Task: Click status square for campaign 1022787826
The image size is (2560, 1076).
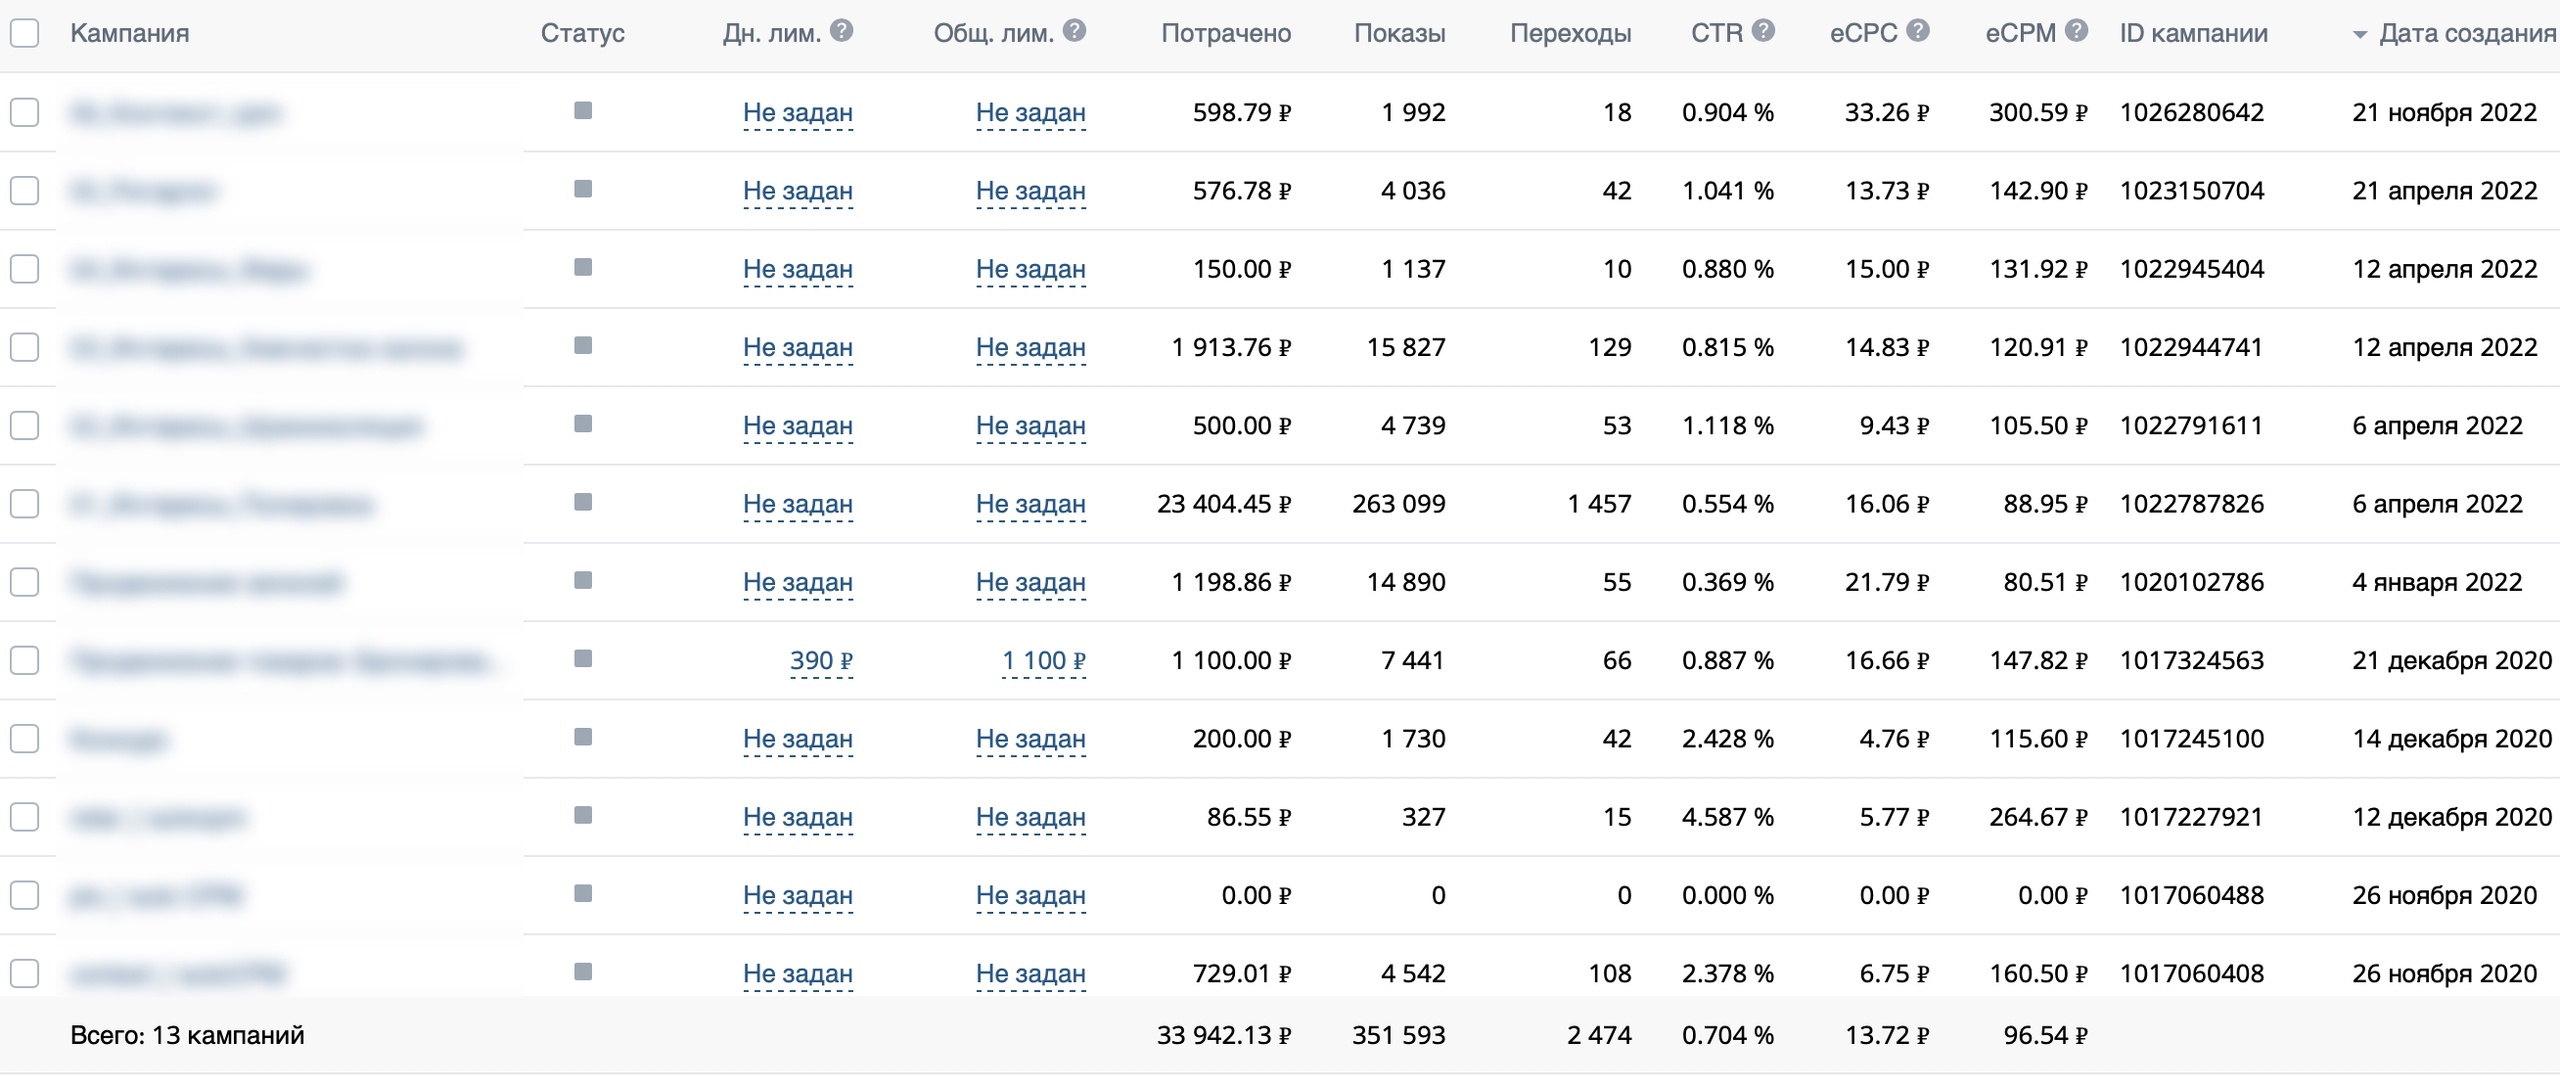Action: click(x=583, y=502)
